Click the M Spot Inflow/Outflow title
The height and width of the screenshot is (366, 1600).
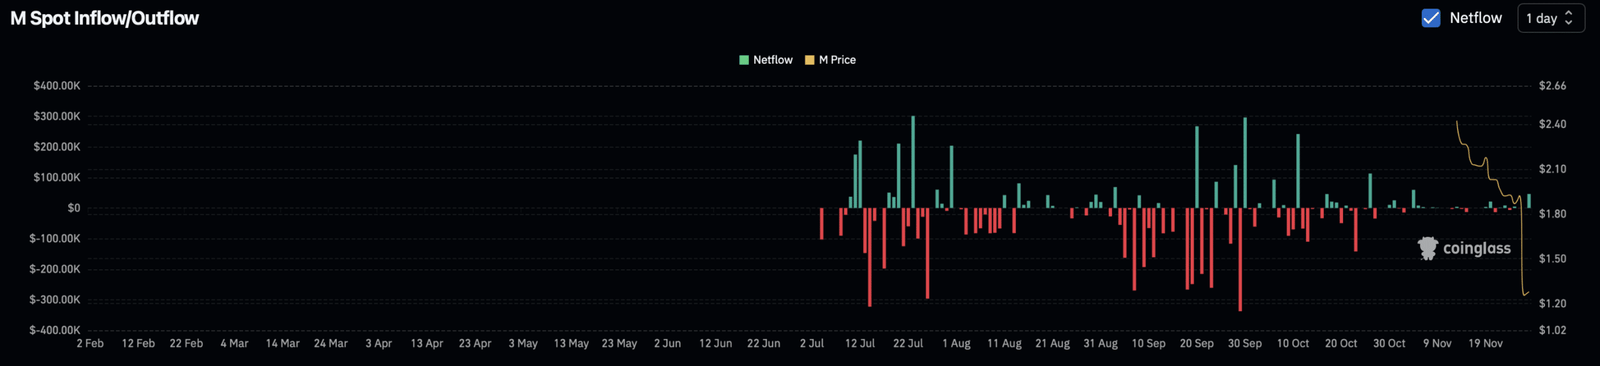pyautogui.click(x=105, y=18)
